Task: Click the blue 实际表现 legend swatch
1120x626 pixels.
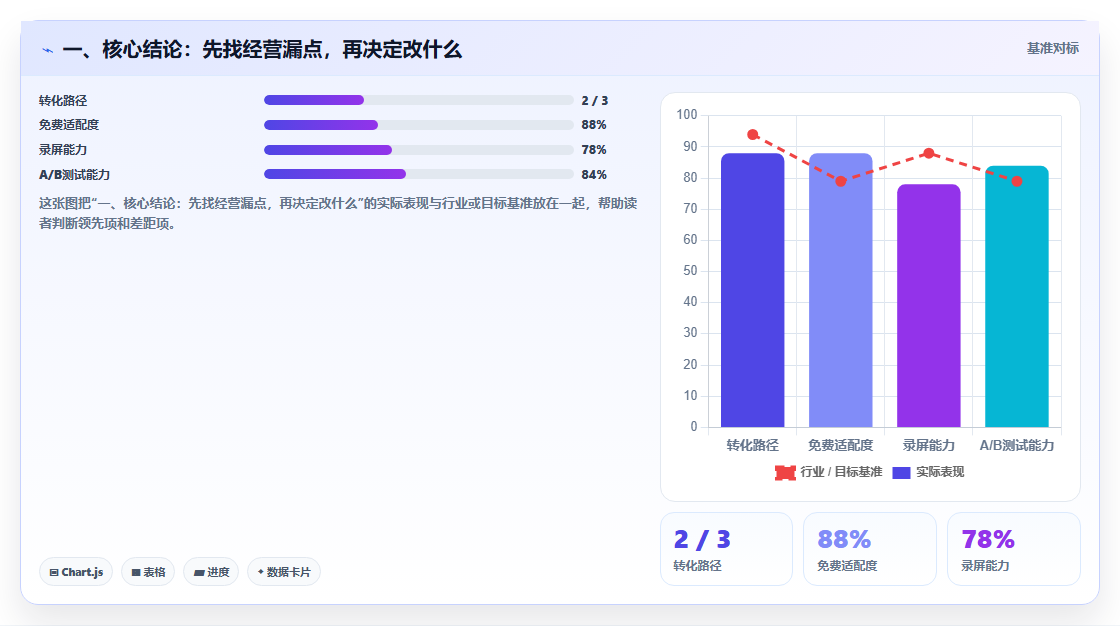Action: pyautogui.click(x=901, y=472)
